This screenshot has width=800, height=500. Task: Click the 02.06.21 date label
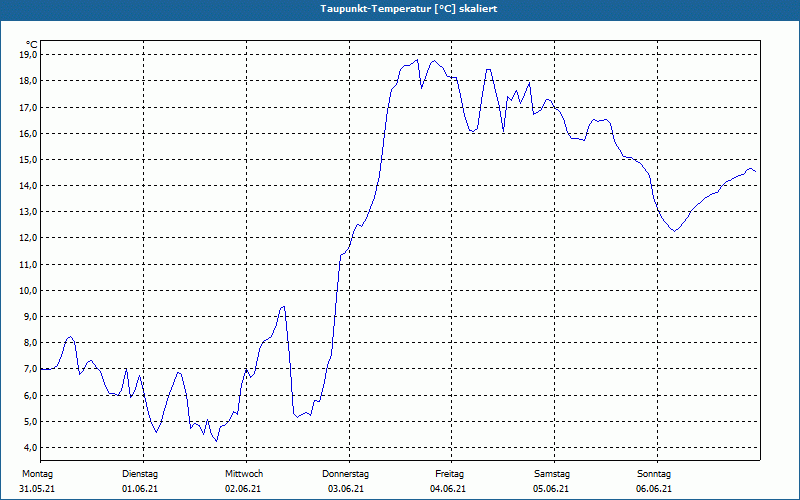[243, 489]
